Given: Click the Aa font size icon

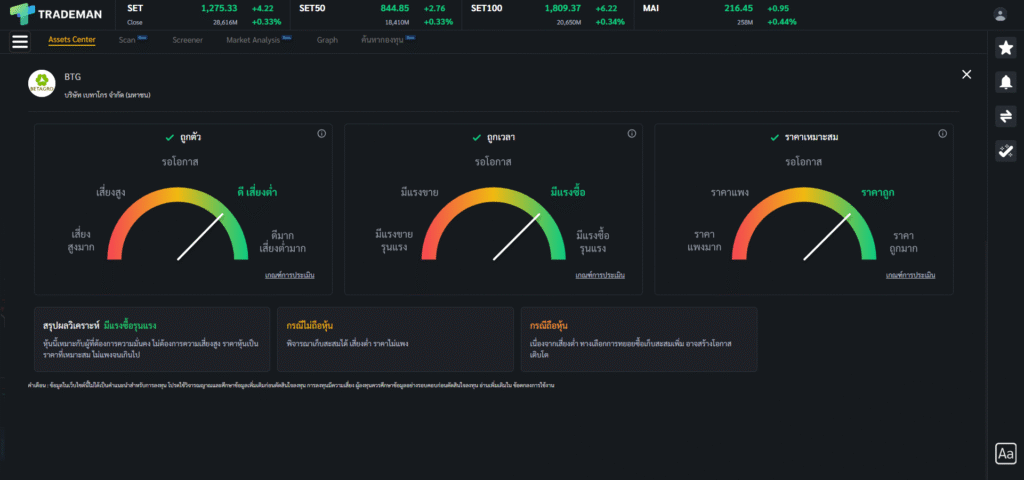Looking at the screenshot, I should 1006,454.
